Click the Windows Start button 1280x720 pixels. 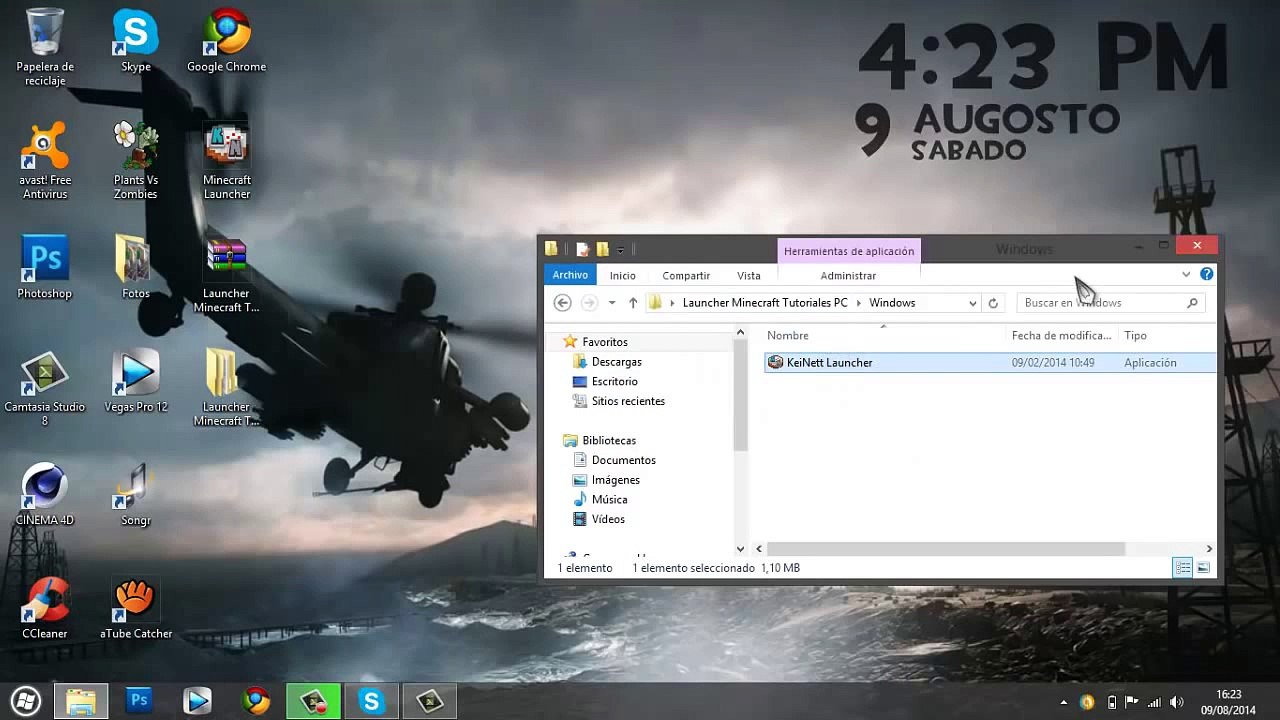coord(26,701)
